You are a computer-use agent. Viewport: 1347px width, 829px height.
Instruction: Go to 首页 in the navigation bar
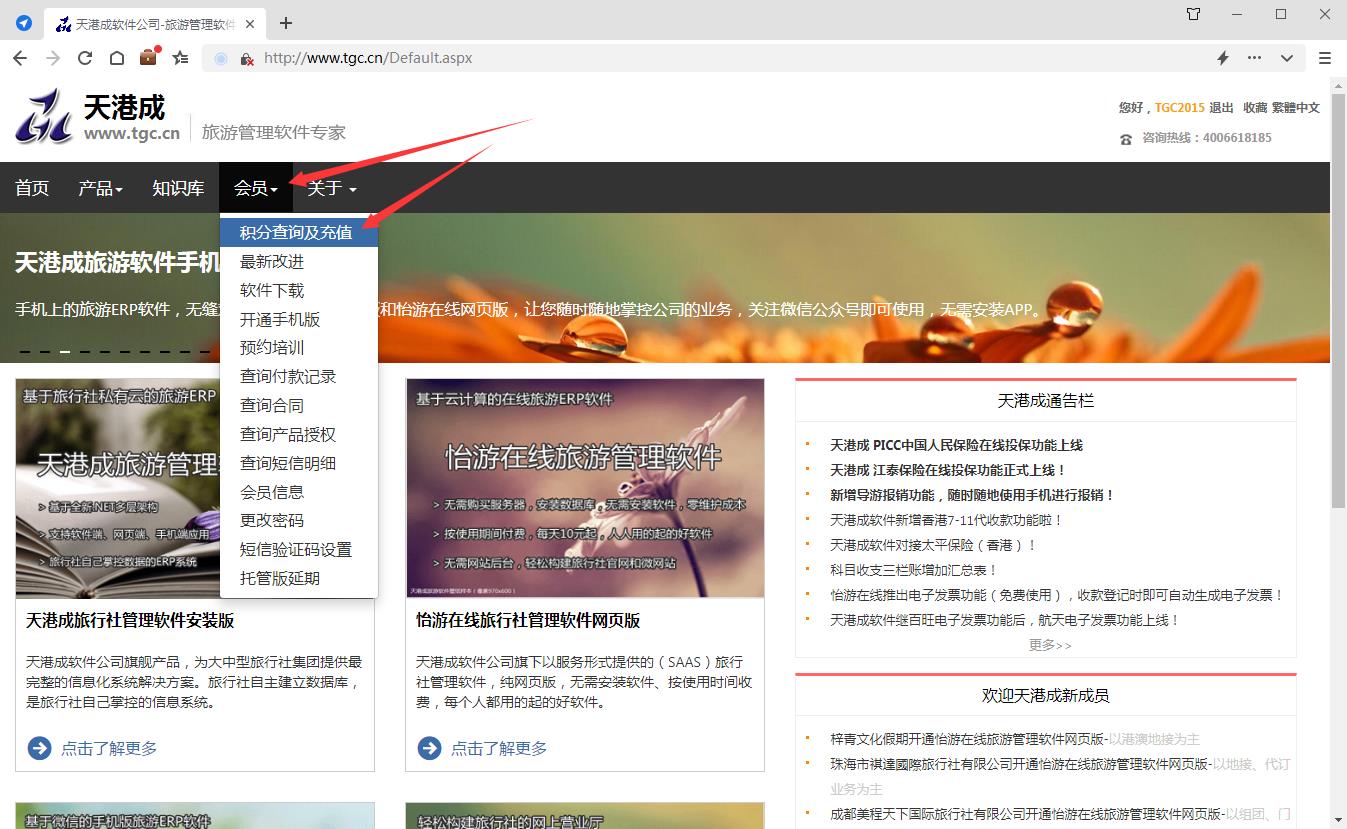pyautogui.click(x=32, y=188)
